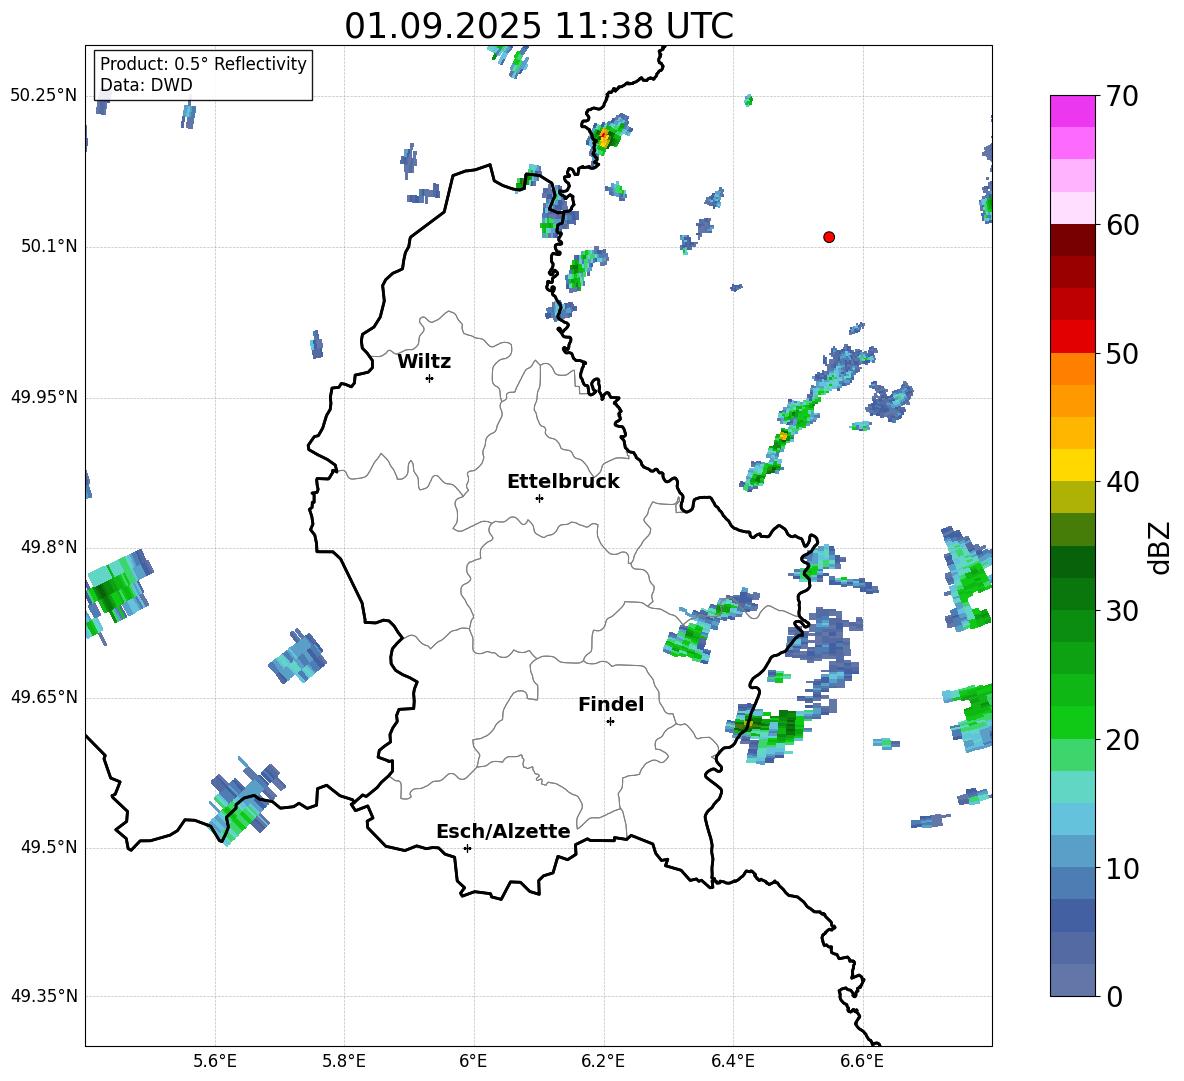Click the red dot marker on the map

pyautogui.click(x=828, y=237)
